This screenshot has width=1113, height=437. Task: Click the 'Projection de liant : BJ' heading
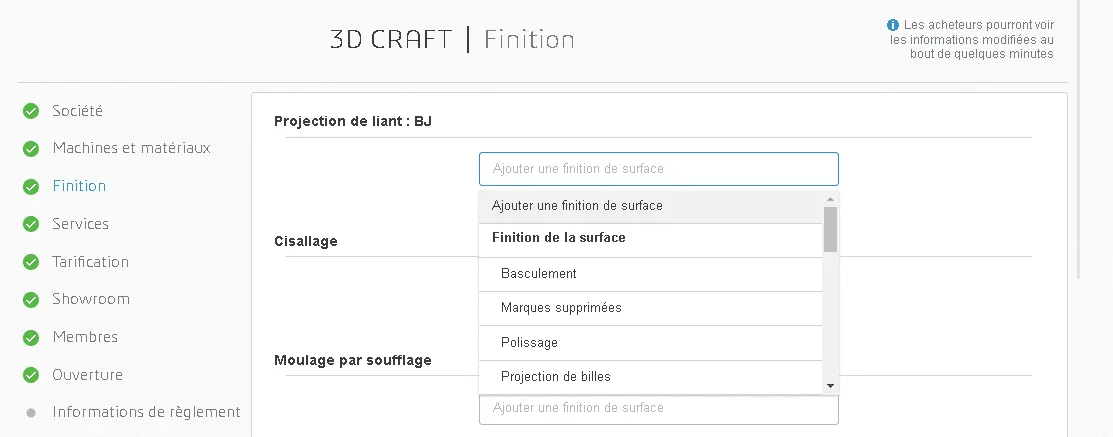pos(353,121)
